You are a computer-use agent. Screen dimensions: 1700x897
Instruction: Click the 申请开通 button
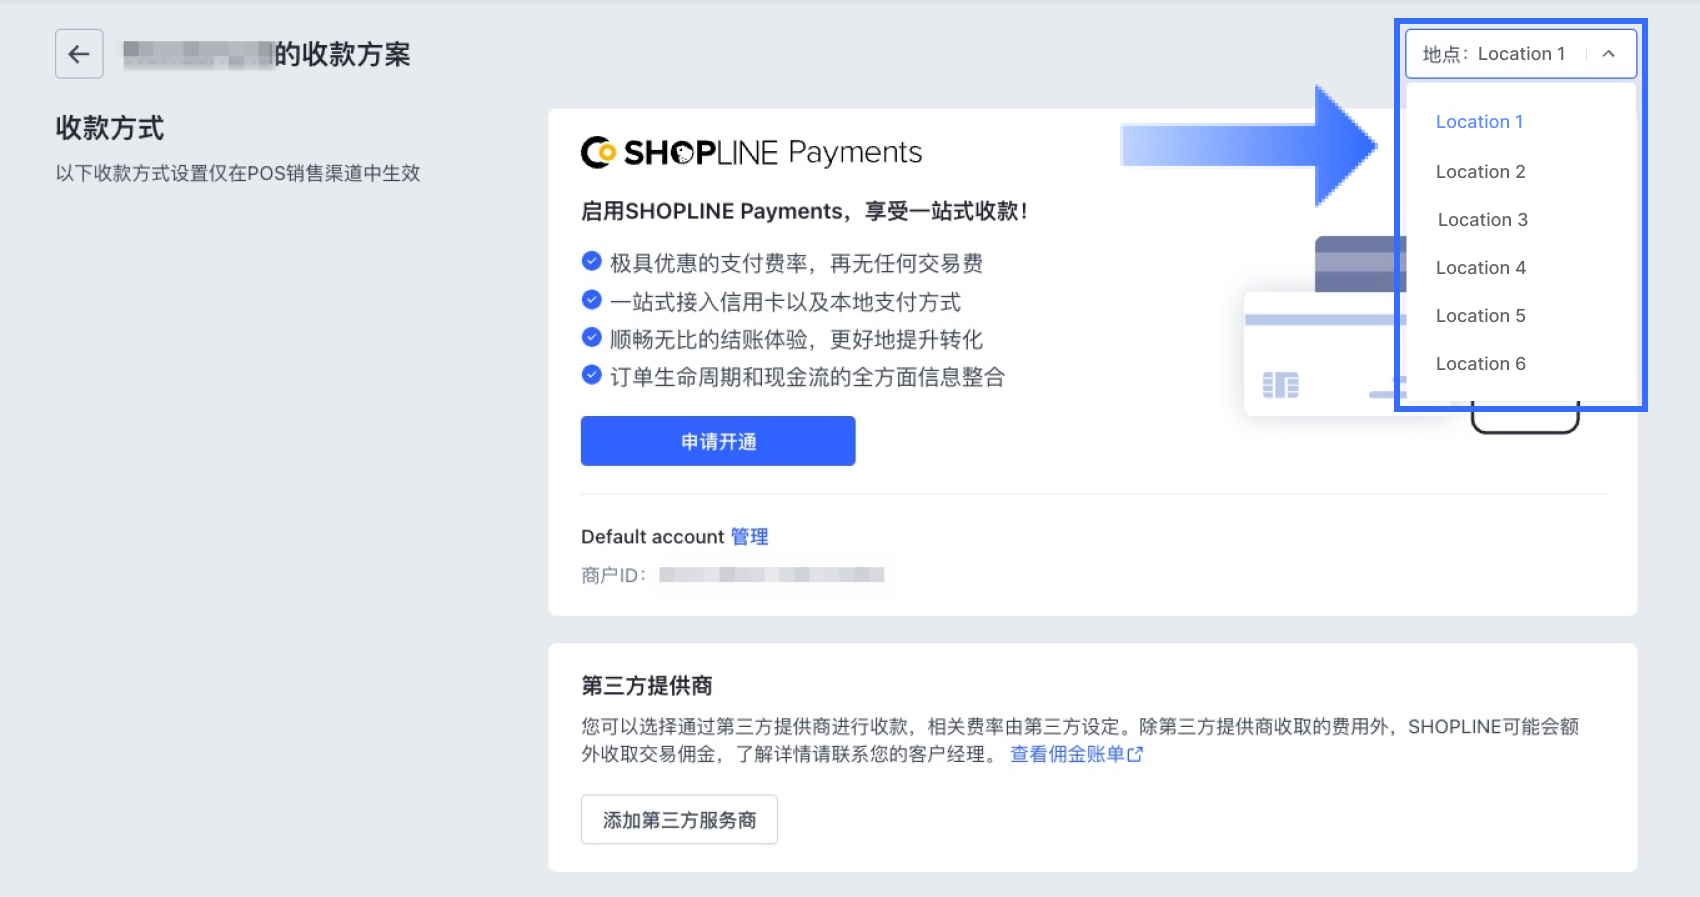tap(718, 441)
